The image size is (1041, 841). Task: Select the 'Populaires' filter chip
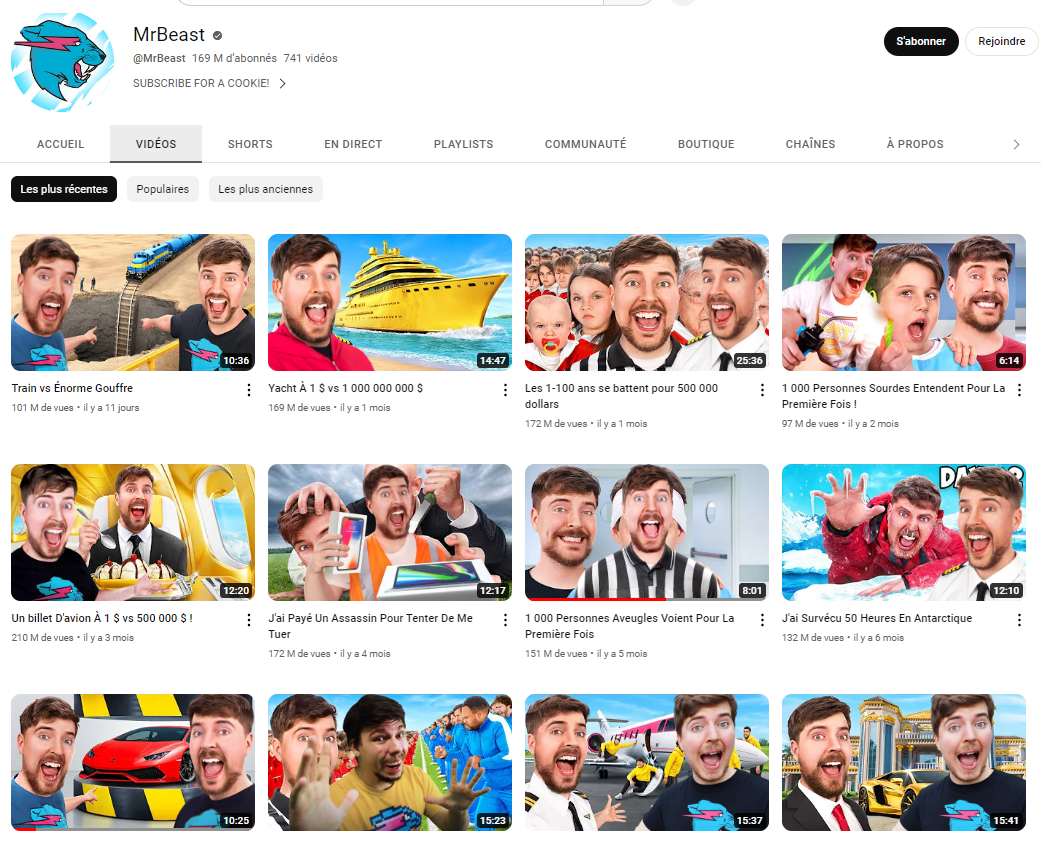163,189
